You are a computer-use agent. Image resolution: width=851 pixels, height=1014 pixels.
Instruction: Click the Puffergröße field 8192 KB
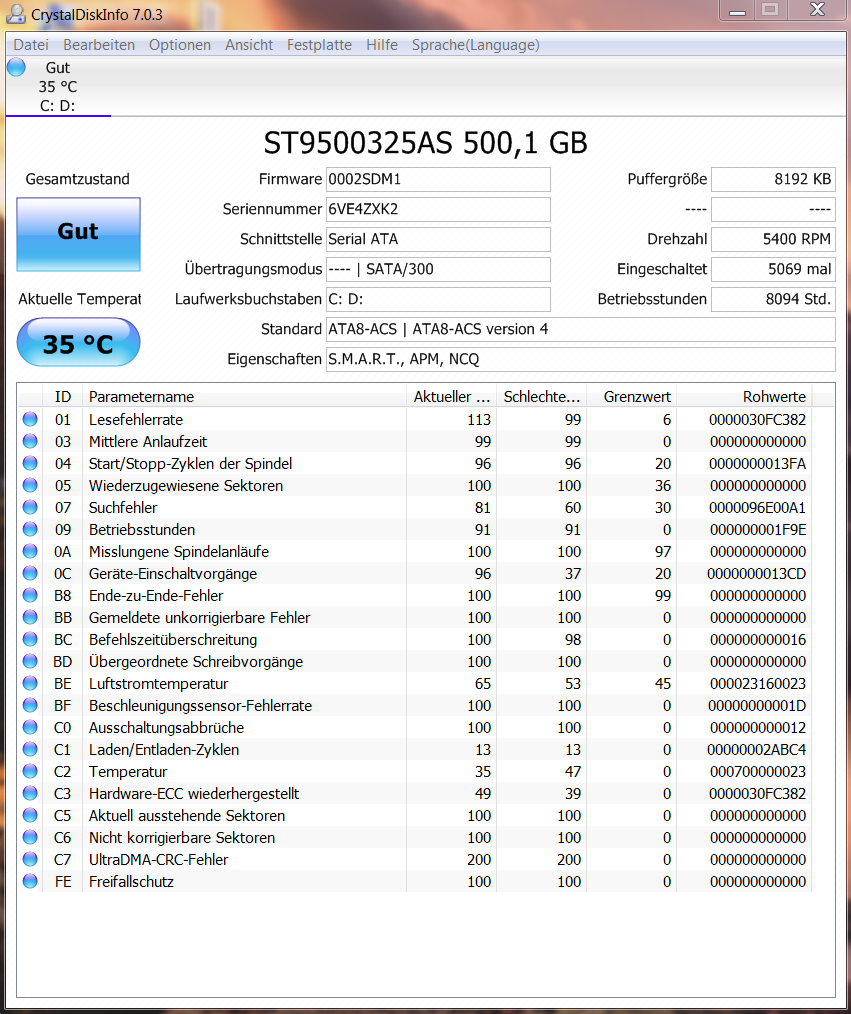pos(773,179)
